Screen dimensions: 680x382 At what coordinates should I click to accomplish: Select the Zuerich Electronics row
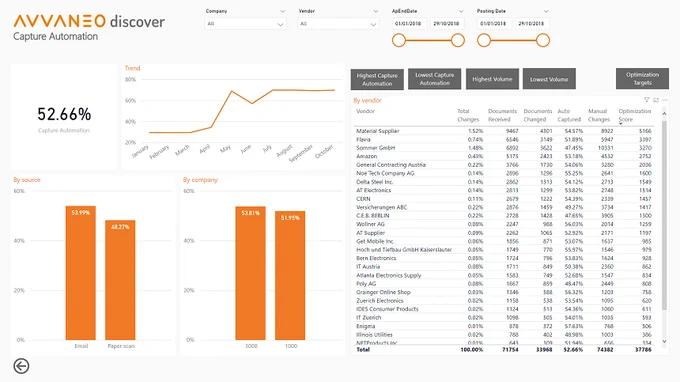coord(504,300)
